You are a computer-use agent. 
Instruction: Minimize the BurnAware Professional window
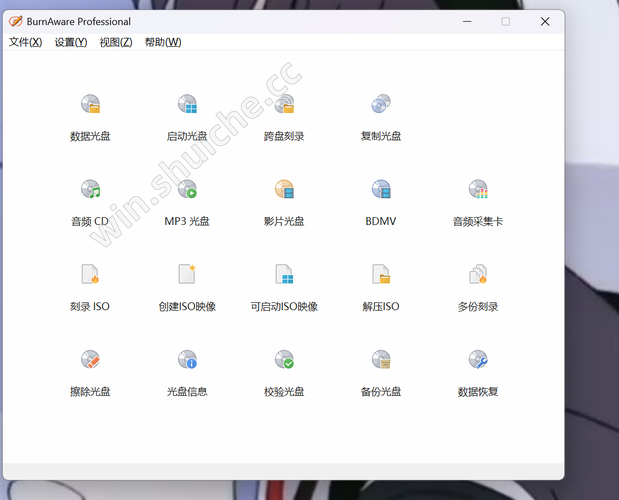[x=467, y=21]
